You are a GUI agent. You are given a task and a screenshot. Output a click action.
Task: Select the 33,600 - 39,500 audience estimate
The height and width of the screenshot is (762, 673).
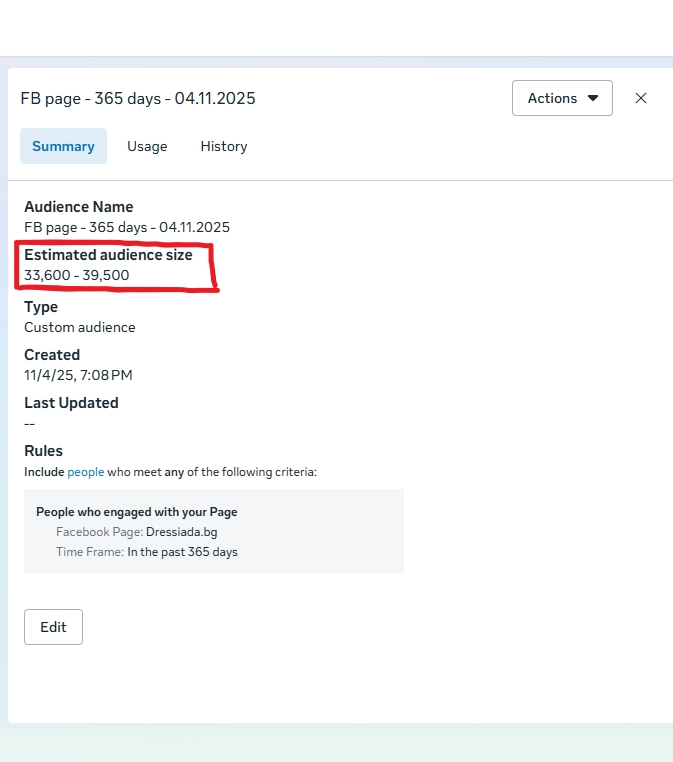click(x=77, y=275)
